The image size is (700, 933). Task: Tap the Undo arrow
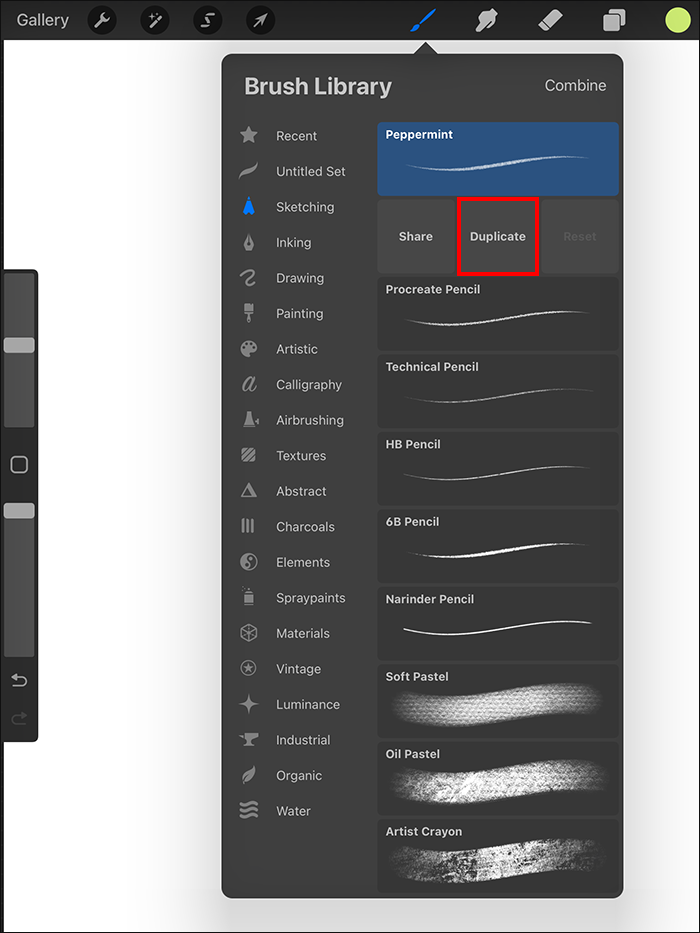[19, 680]
